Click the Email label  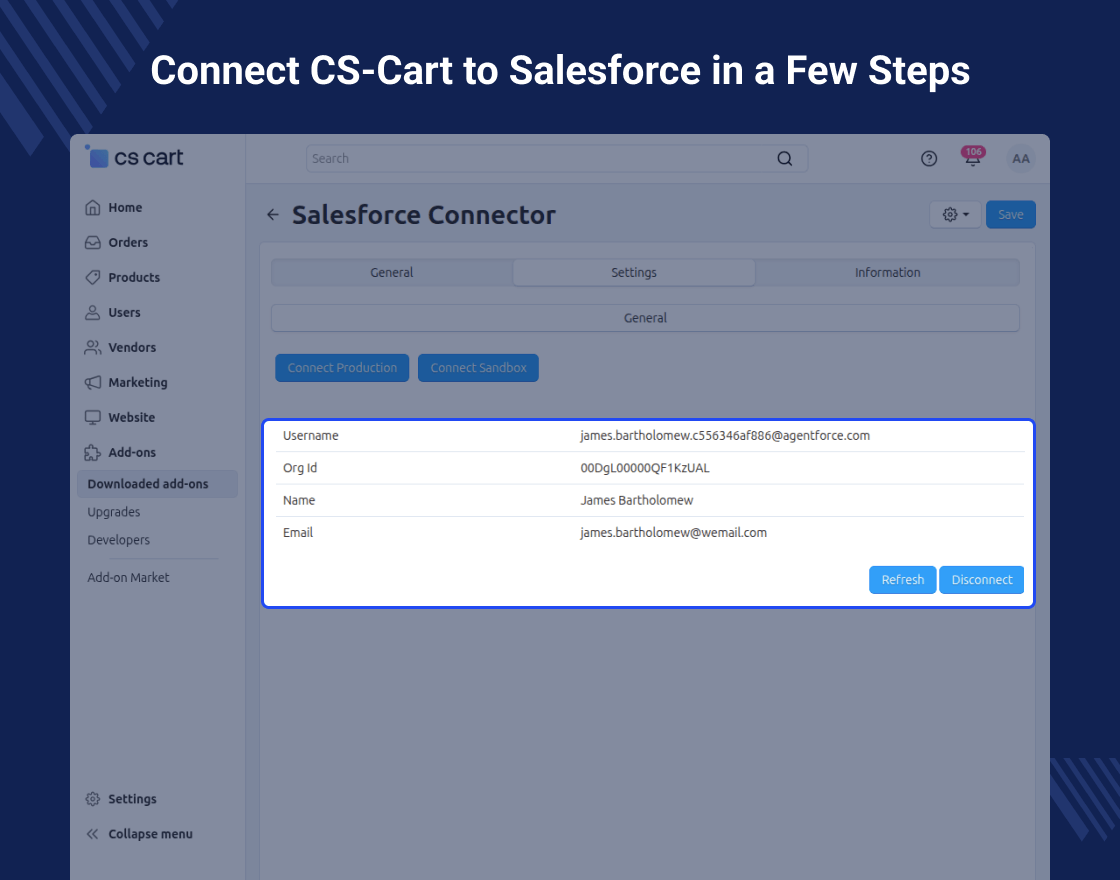[298, 533]
